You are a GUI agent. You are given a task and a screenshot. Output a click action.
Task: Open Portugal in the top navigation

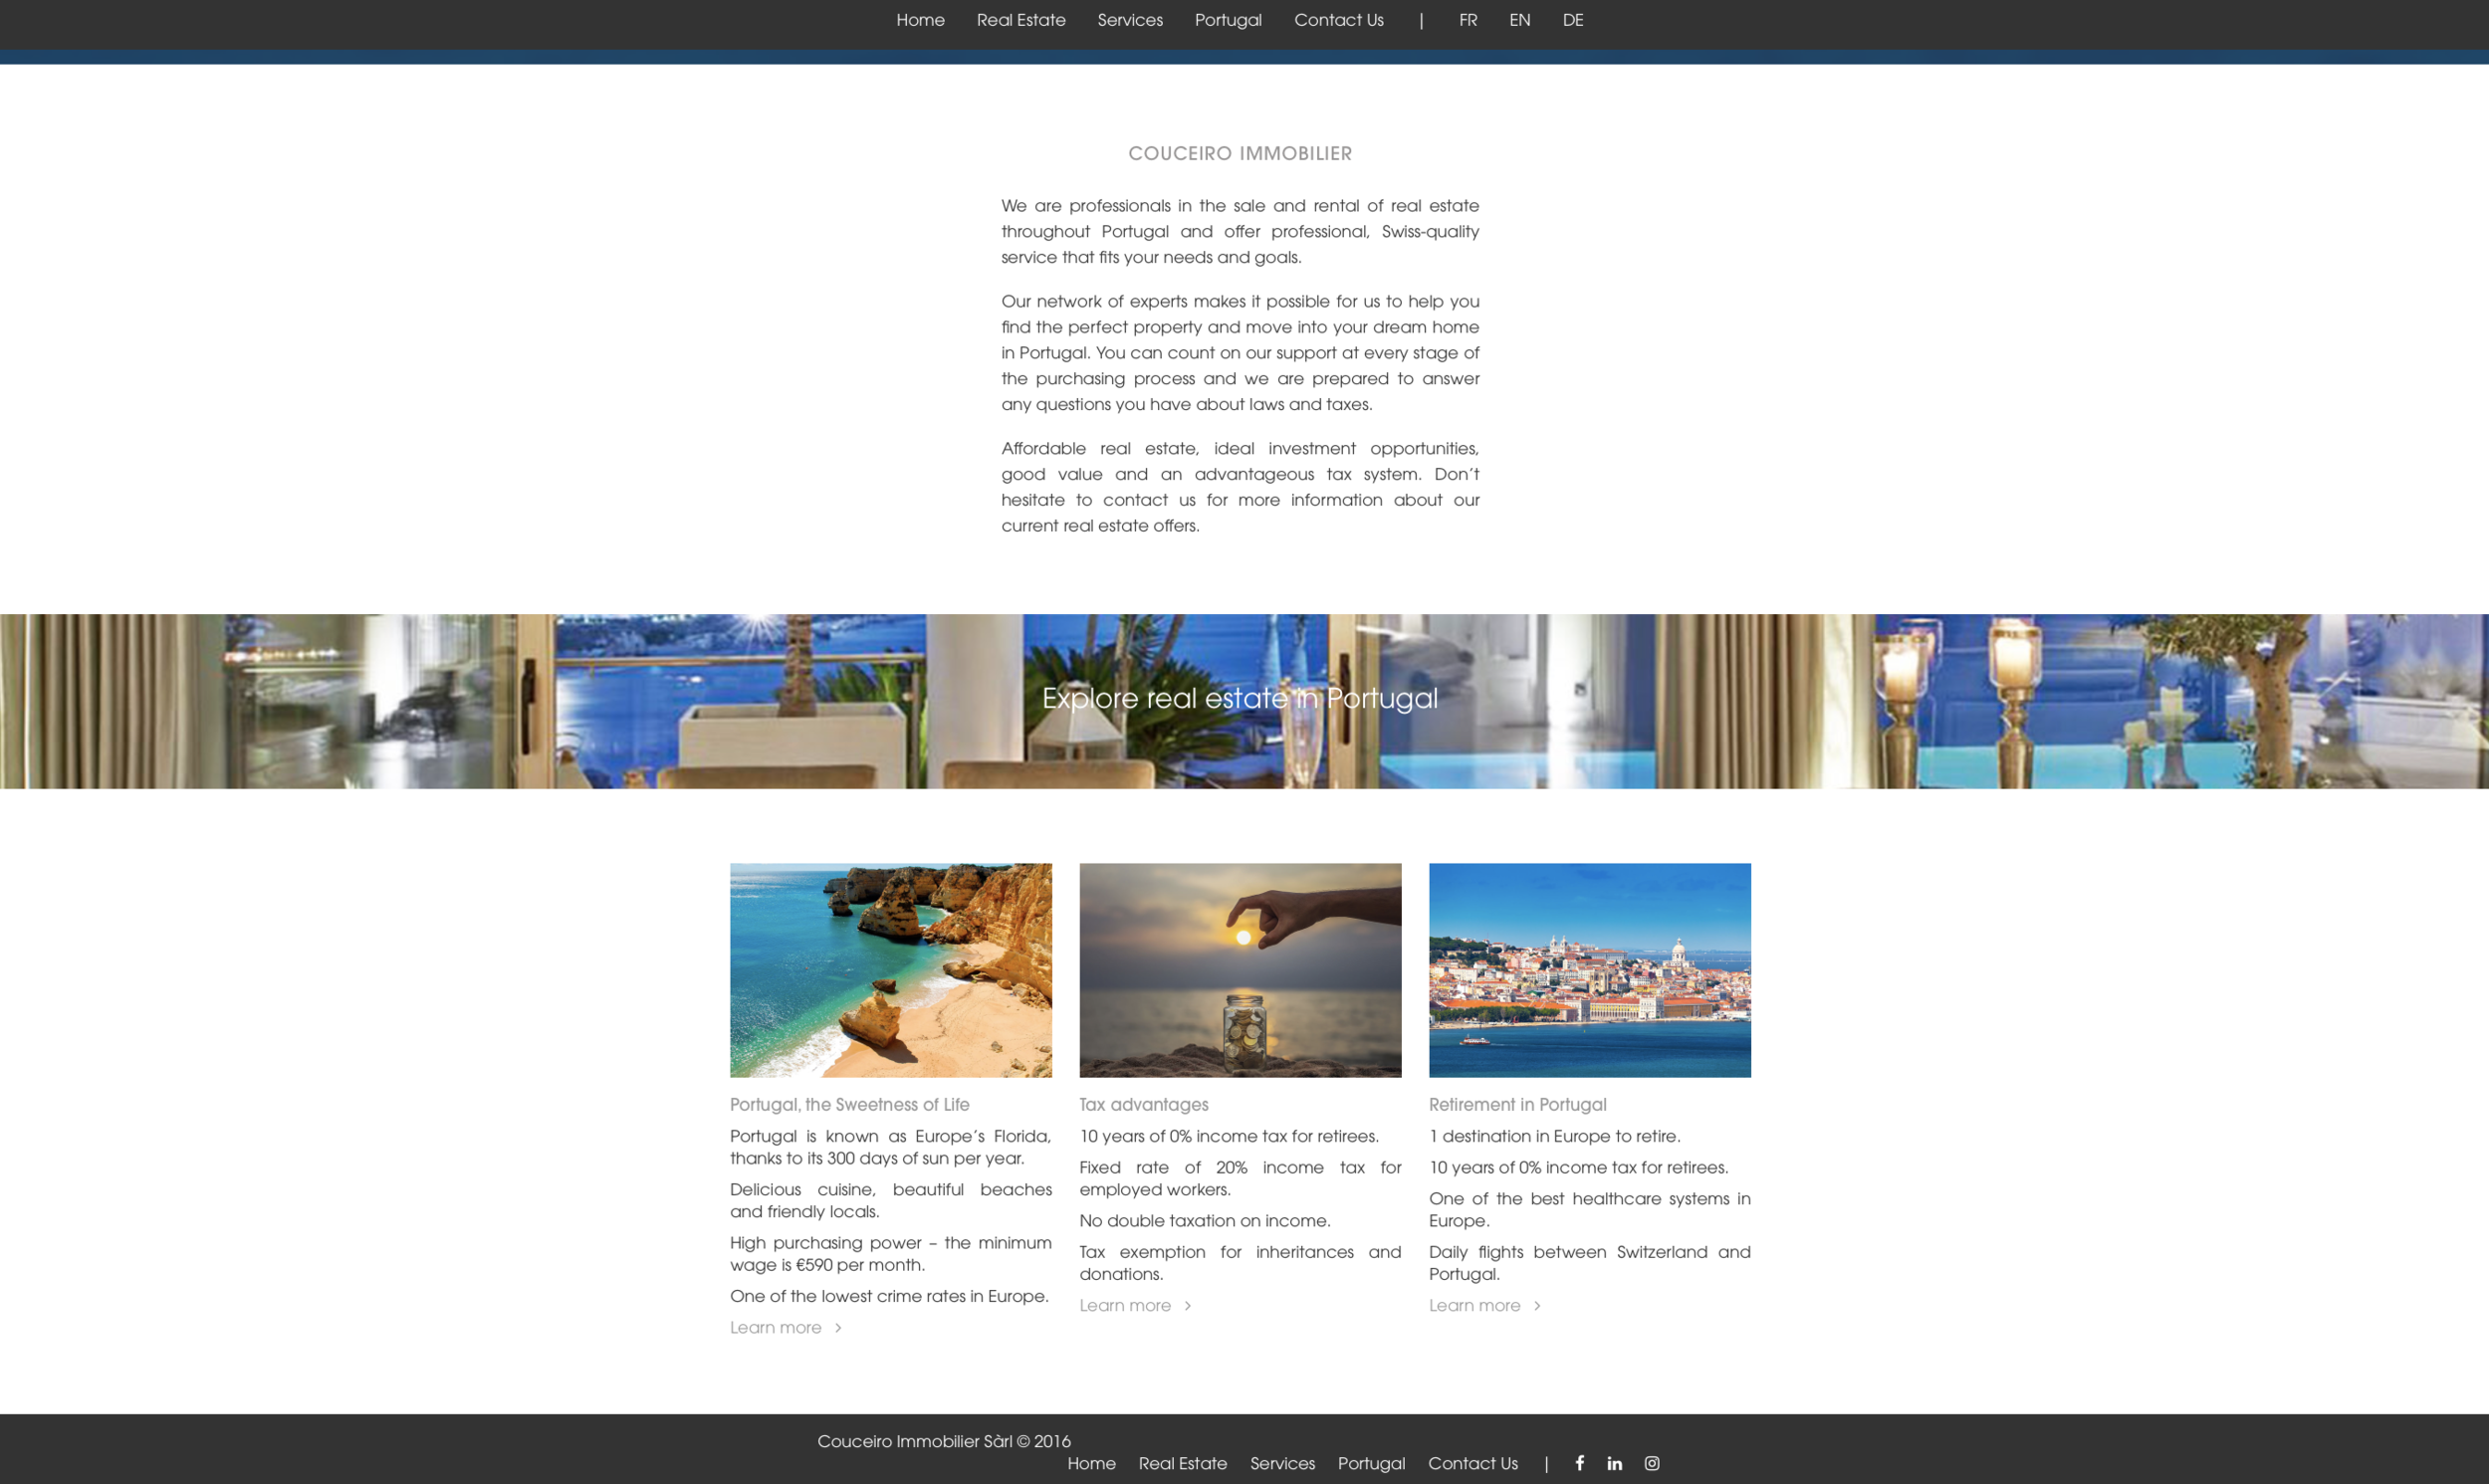click(1228, 20)
